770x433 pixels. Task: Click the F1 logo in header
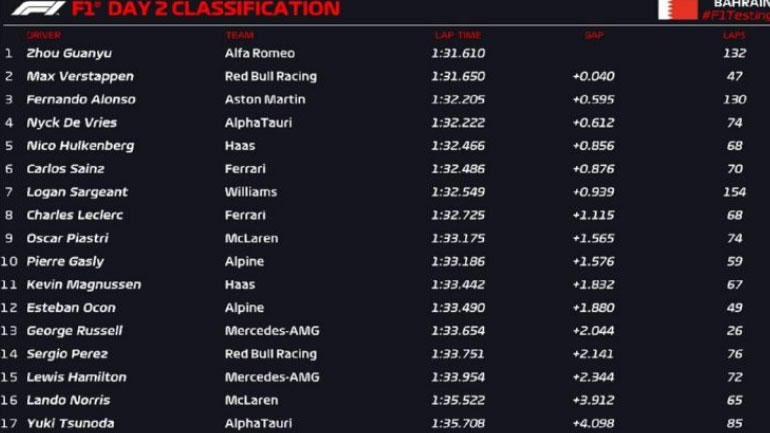38,8
